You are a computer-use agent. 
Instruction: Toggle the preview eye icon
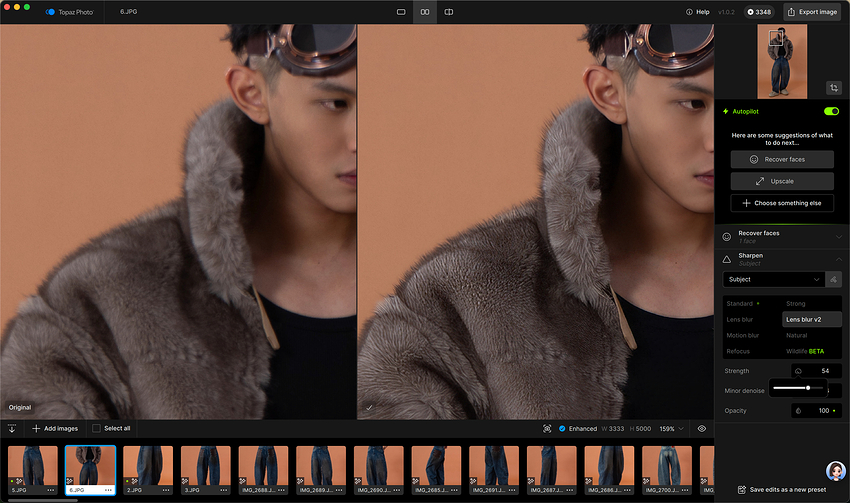(702, 428)
